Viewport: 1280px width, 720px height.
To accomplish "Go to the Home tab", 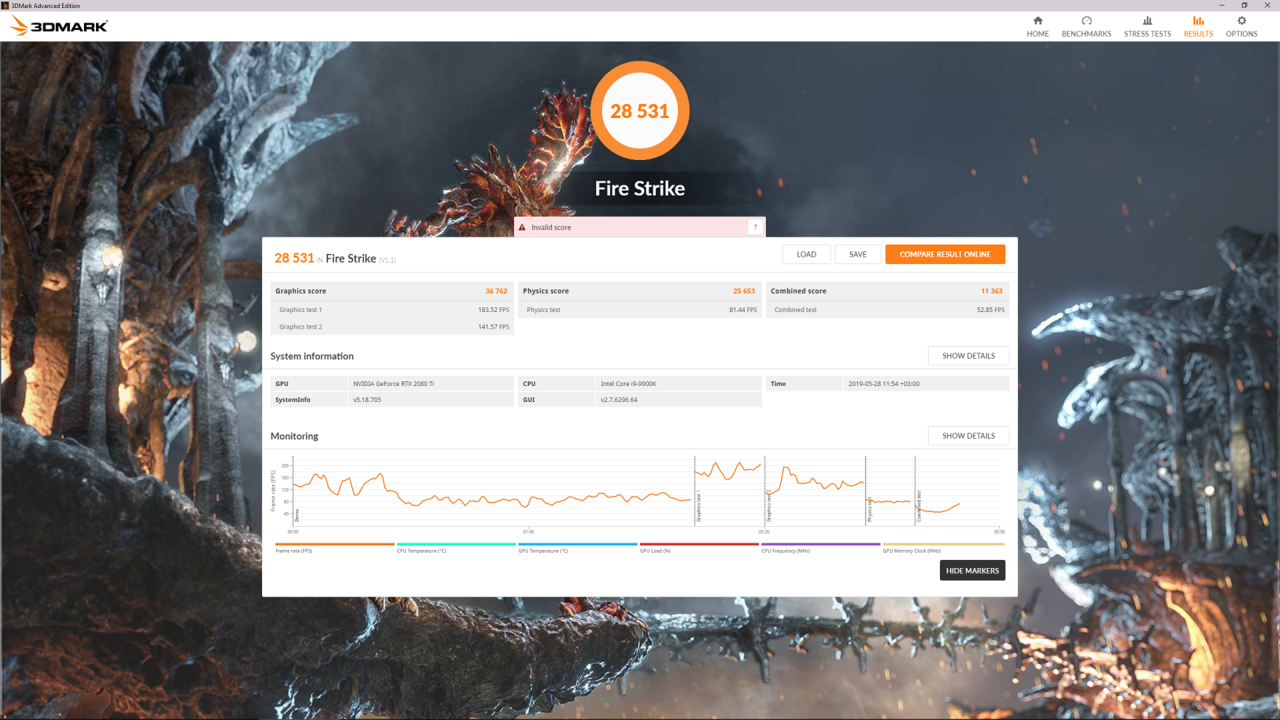I will 1038,26.
